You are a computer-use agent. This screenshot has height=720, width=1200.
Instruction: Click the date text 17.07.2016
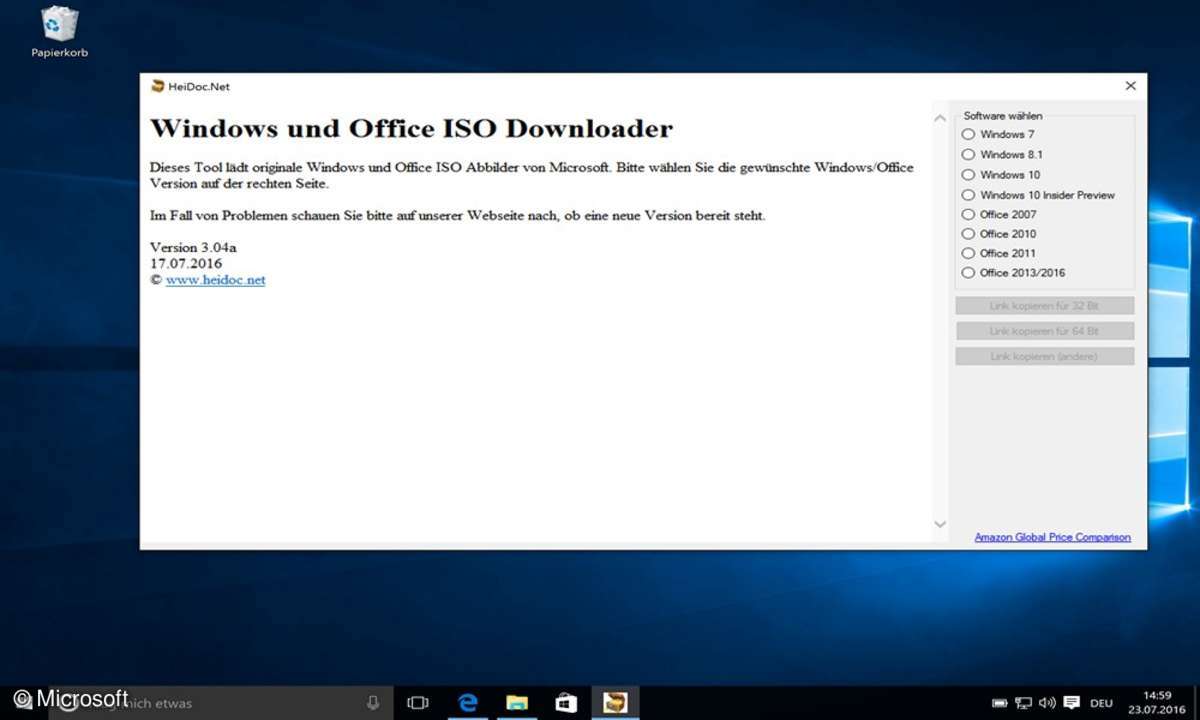186,264
